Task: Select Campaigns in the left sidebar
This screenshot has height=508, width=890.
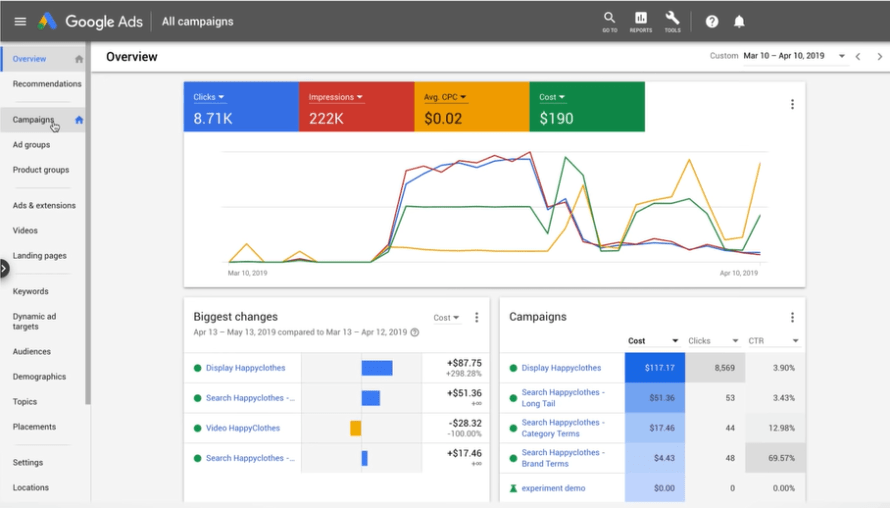Action: [x=33, y=120]
